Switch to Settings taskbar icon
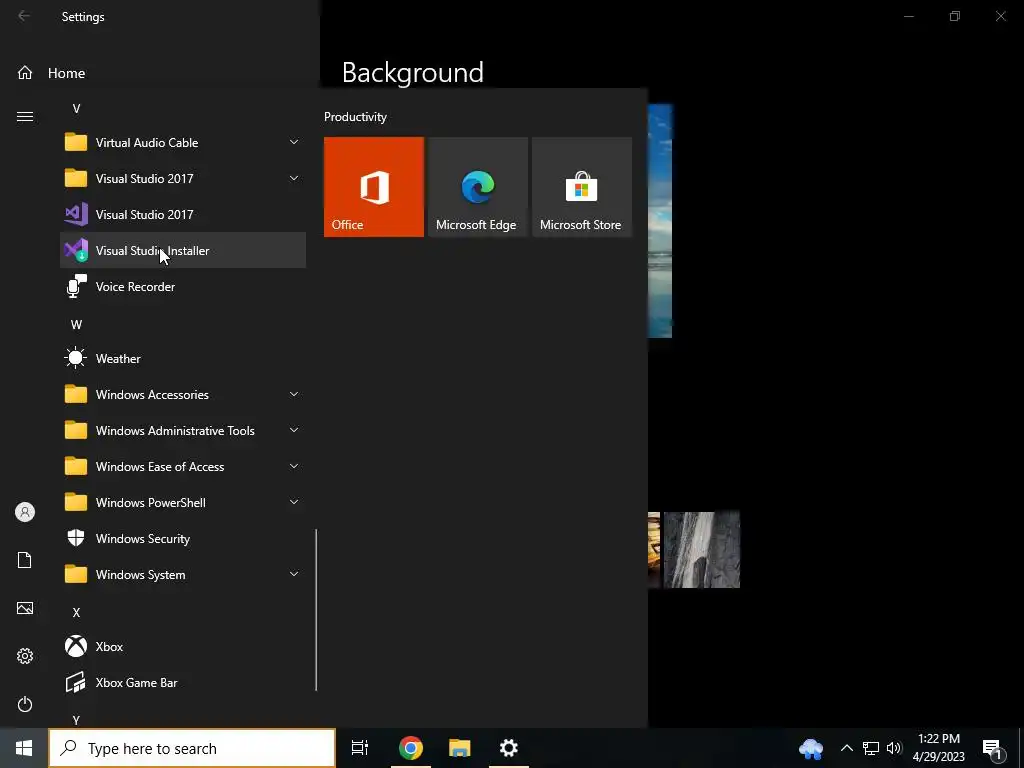Image resolution: width=1024 pixels, height=768 pixels. click(x=509, y=748)
